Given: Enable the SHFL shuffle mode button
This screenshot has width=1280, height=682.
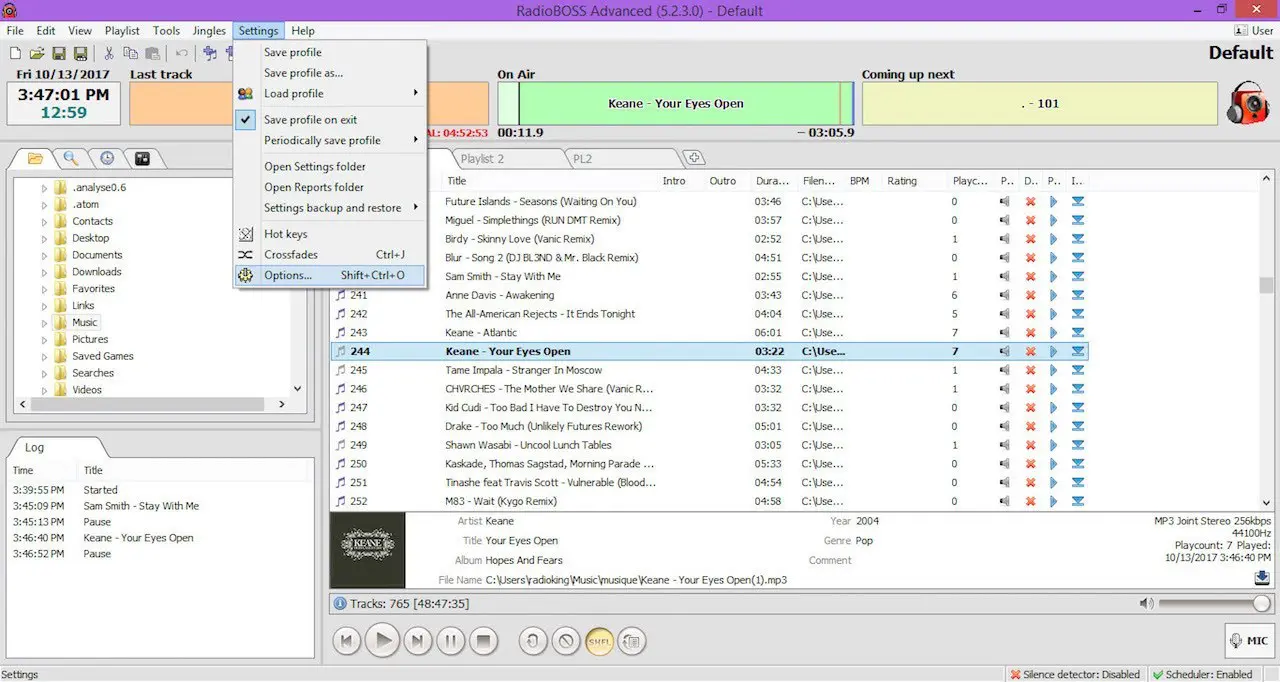Looking at the screenshot, I should click(x=599, y=641).
